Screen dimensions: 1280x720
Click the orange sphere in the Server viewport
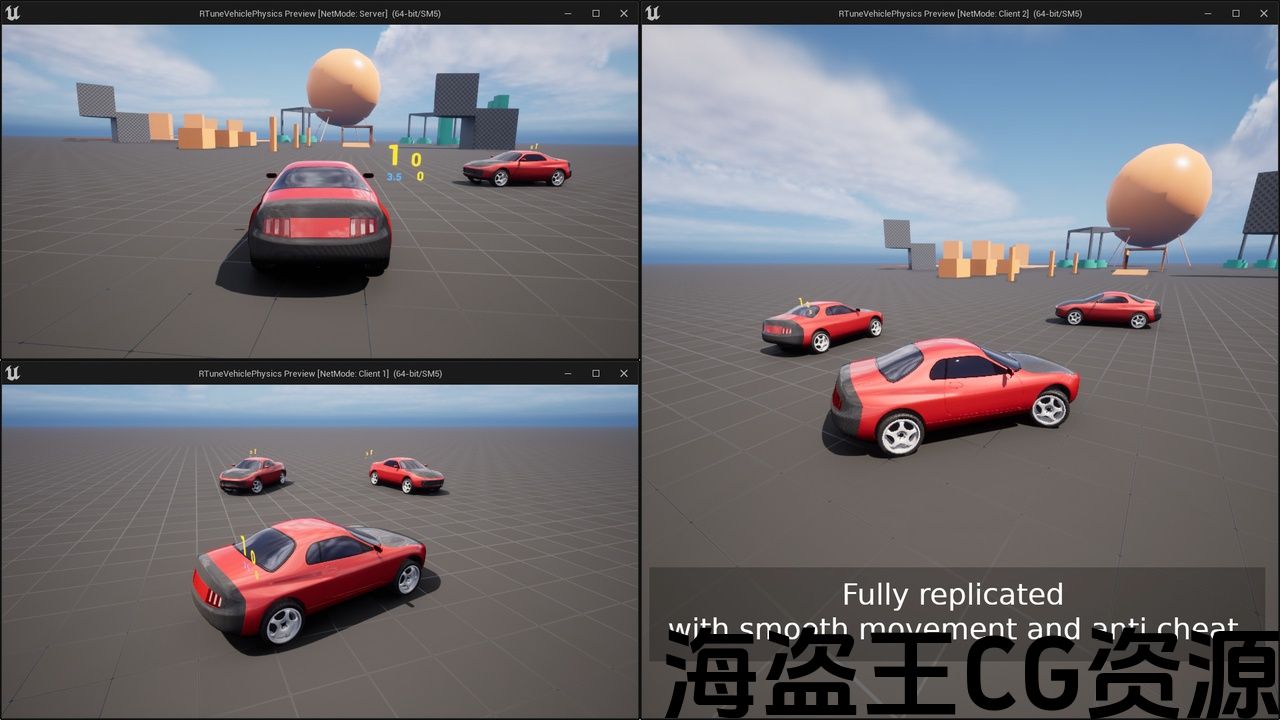[343, 87]
